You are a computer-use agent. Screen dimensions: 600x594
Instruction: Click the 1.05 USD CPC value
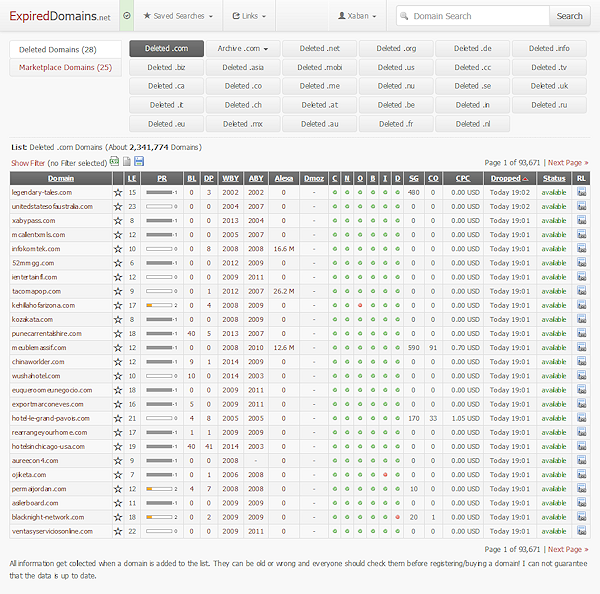point(465,418)
